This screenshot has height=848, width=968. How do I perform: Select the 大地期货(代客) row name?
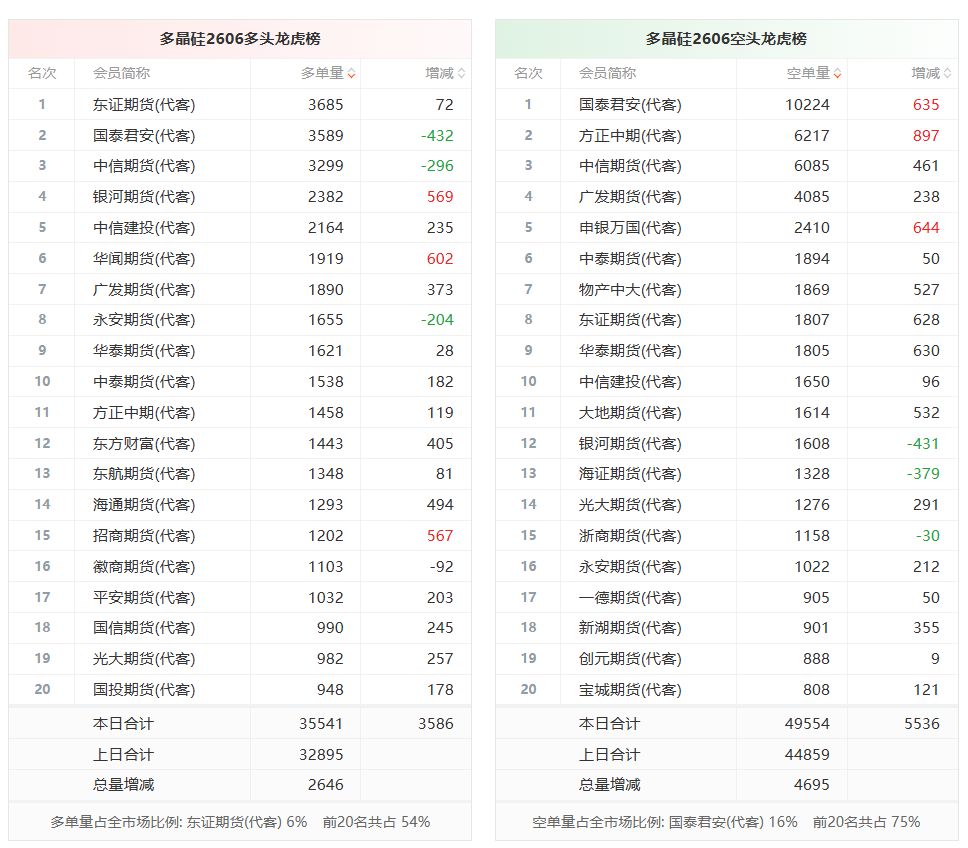point(630,412)
